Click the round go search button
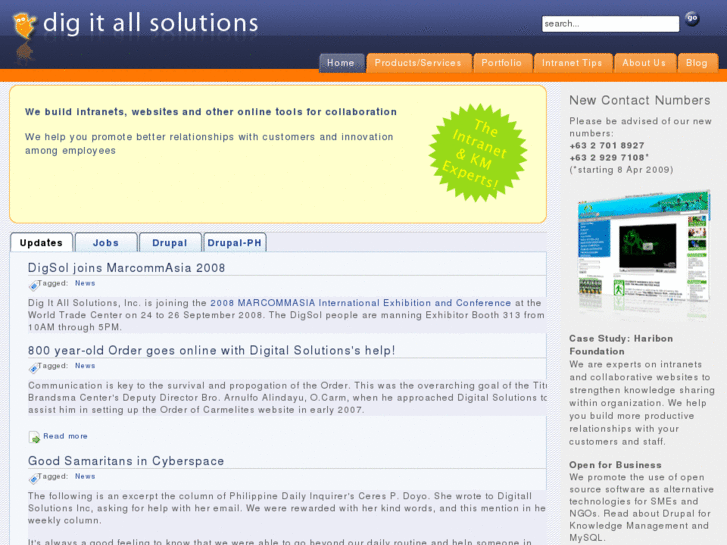 click(x=692, y=19)
